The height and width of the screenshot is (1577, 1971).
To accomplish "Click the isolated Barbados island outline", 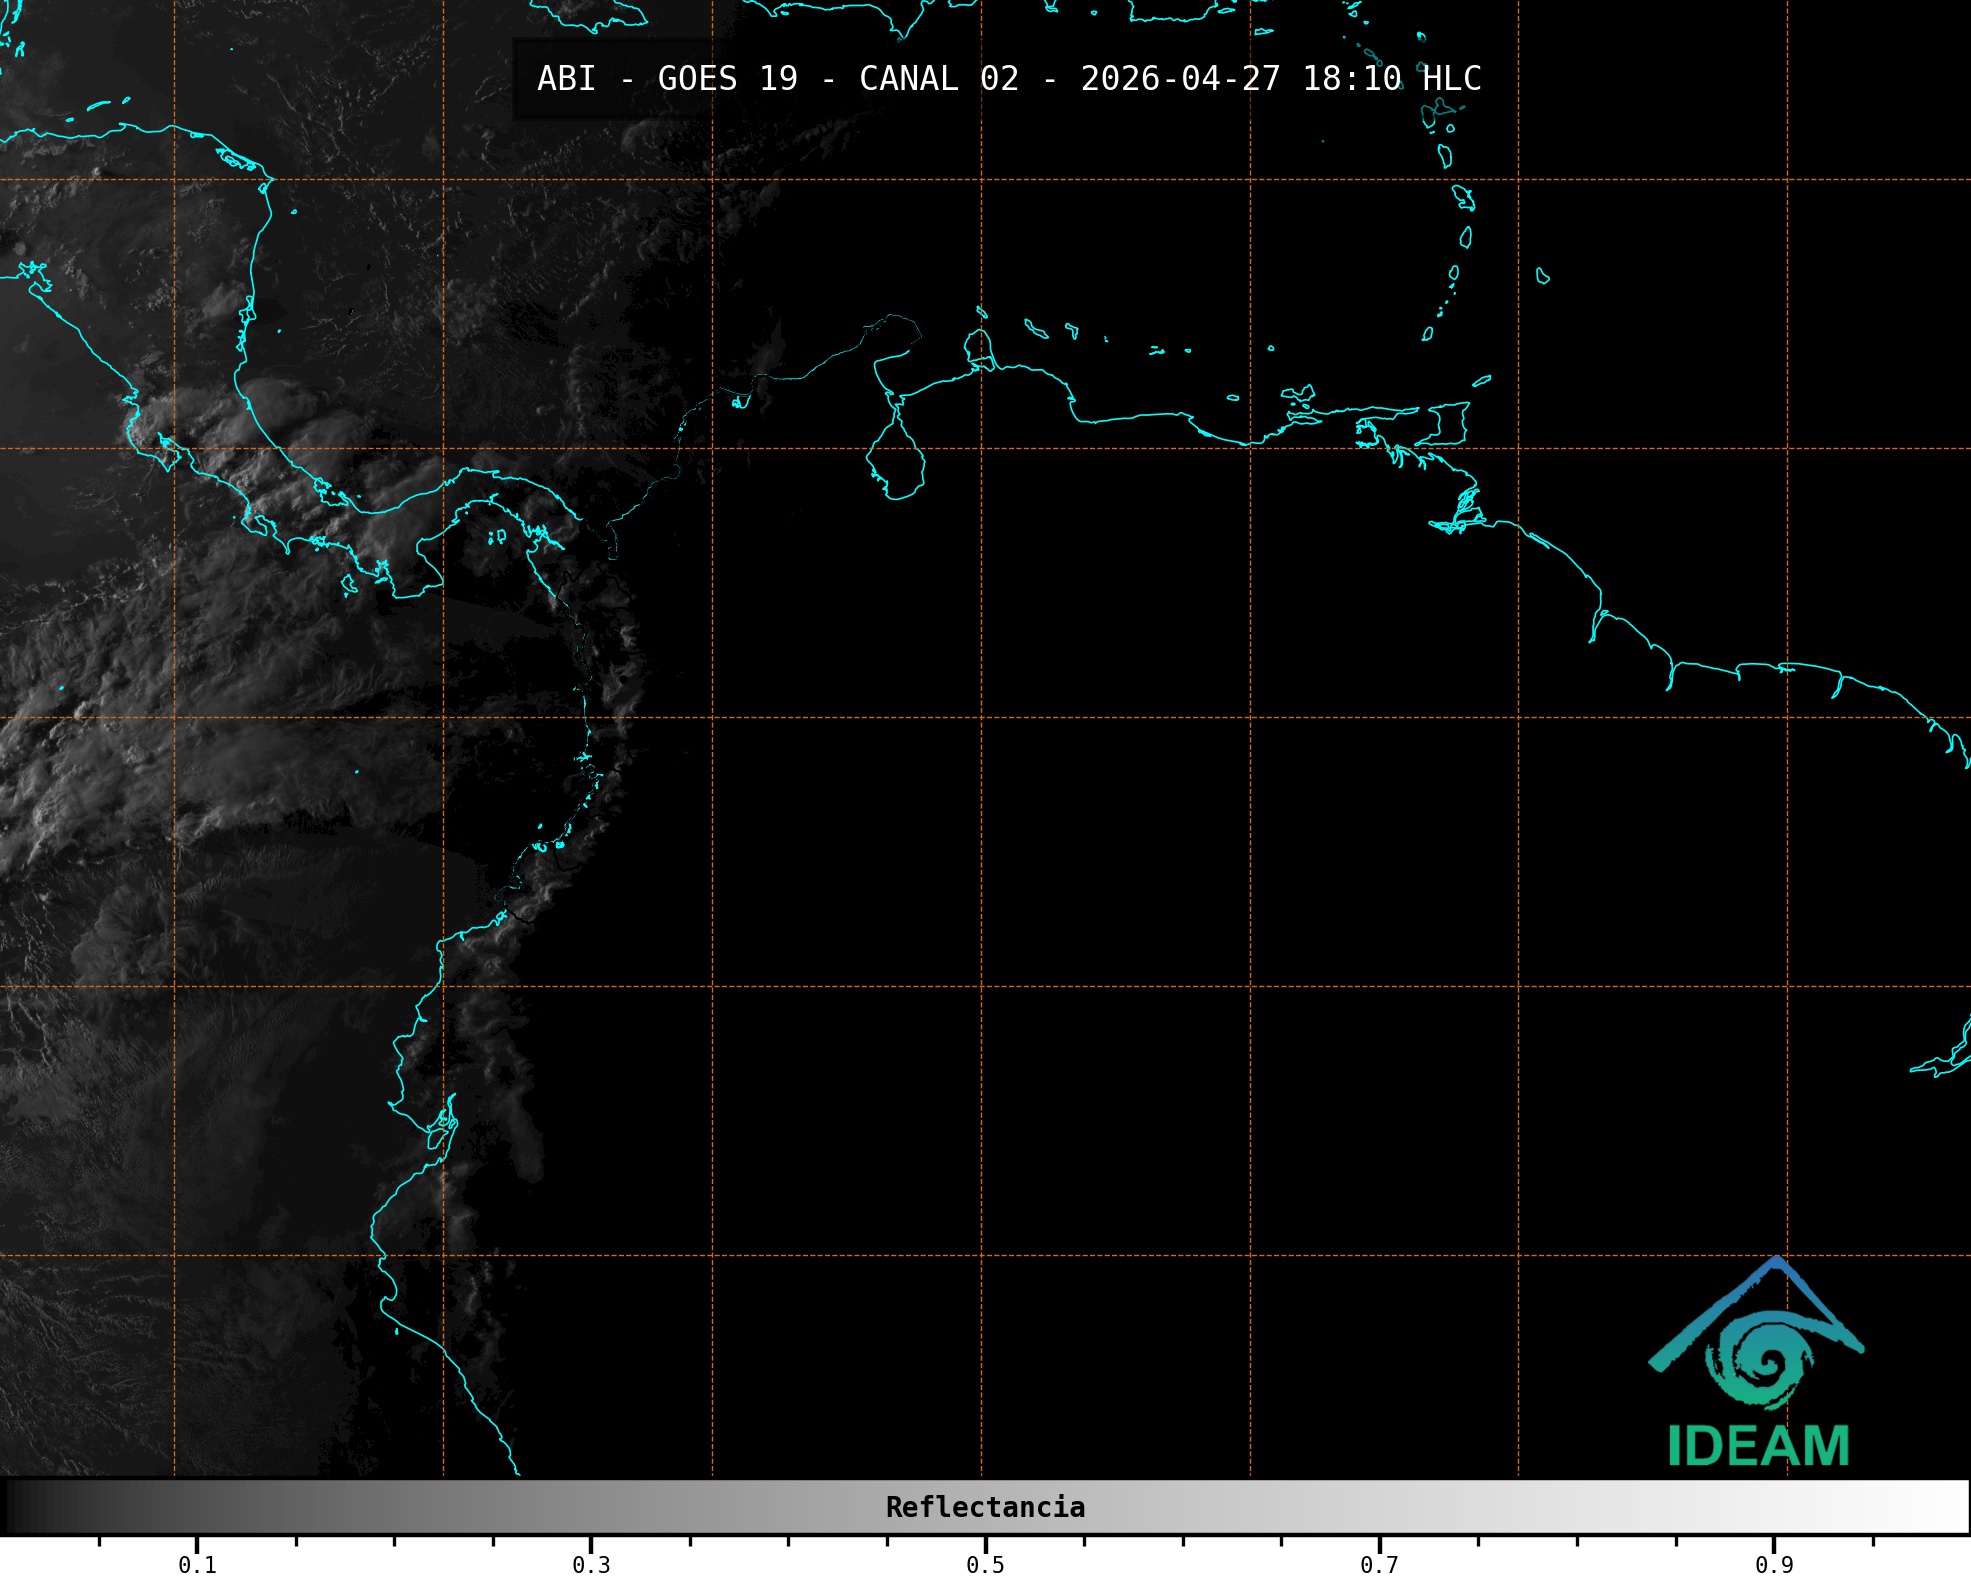I will point(1543,276).
